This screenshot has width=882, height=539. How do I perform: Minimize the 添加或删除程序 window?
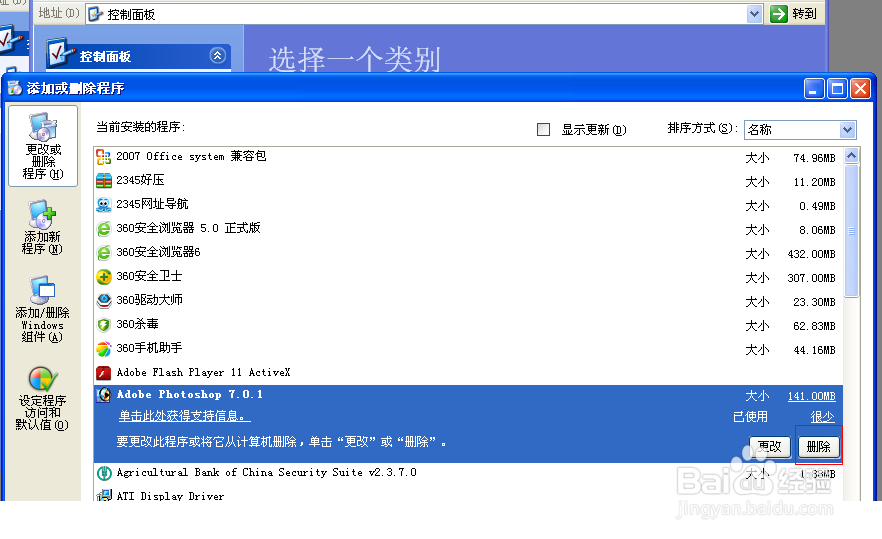click(813, 88)
